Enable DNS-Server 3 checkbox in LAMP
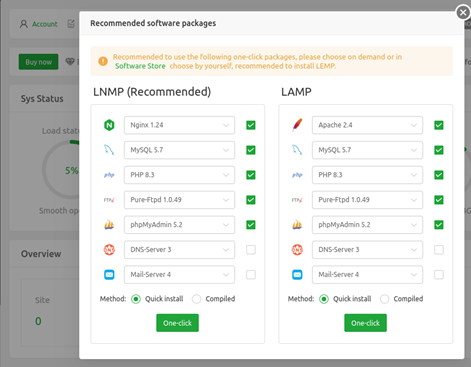 (x=439, y=250)
